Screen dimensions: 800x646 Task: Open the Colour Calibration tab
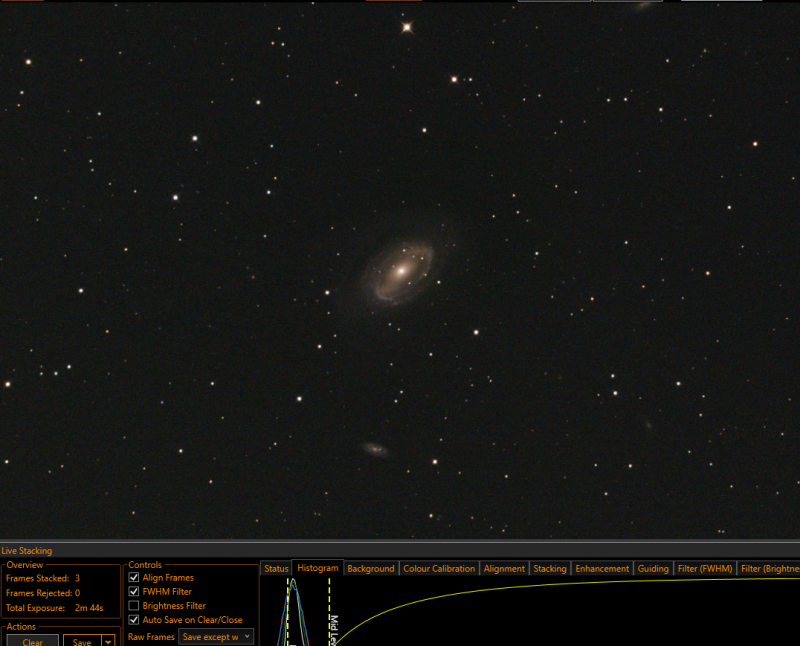[x=439, y=568]
